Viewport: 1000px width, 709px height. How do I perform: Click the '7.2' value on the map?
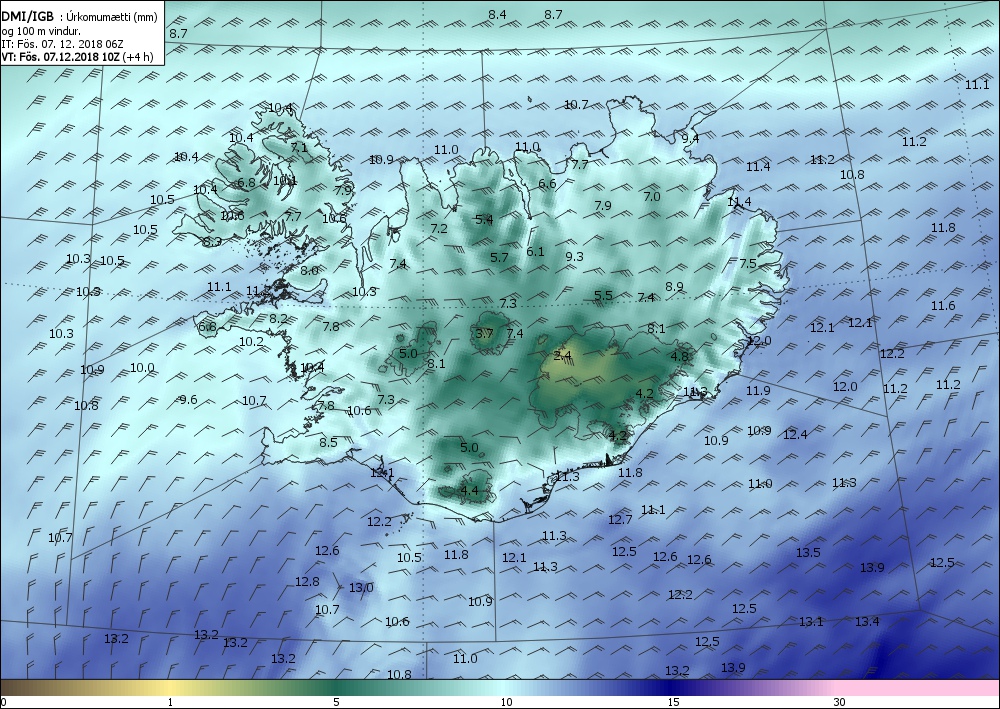[439, 228]
